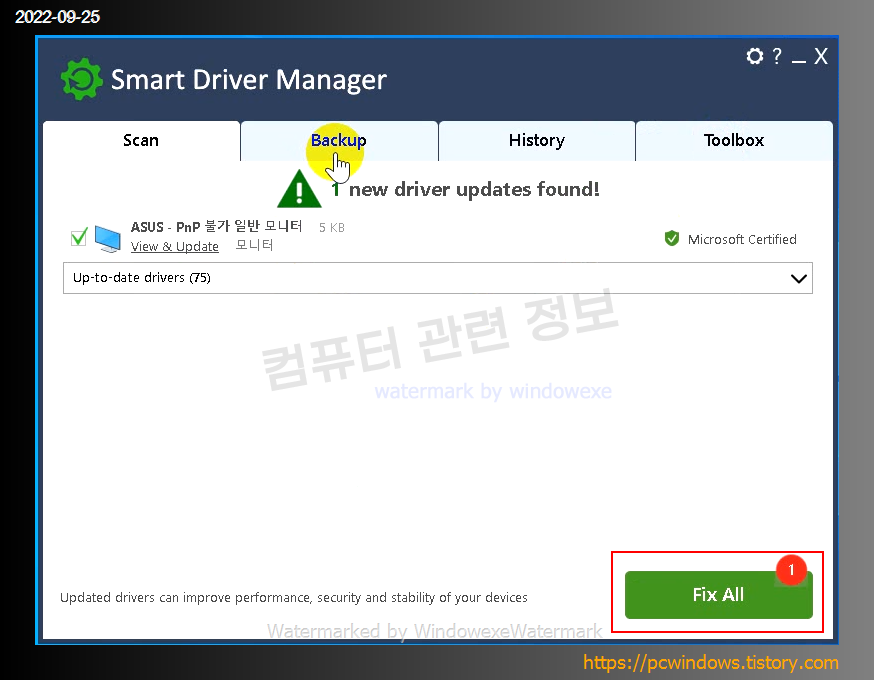Click the Microsoft Certified shield icon
The height and width of the screenshot is (680, 874).
(672, 239)
